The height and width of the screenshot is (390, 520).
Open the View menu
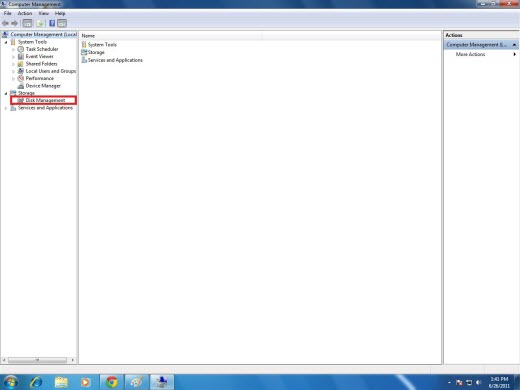coord(44,13)
